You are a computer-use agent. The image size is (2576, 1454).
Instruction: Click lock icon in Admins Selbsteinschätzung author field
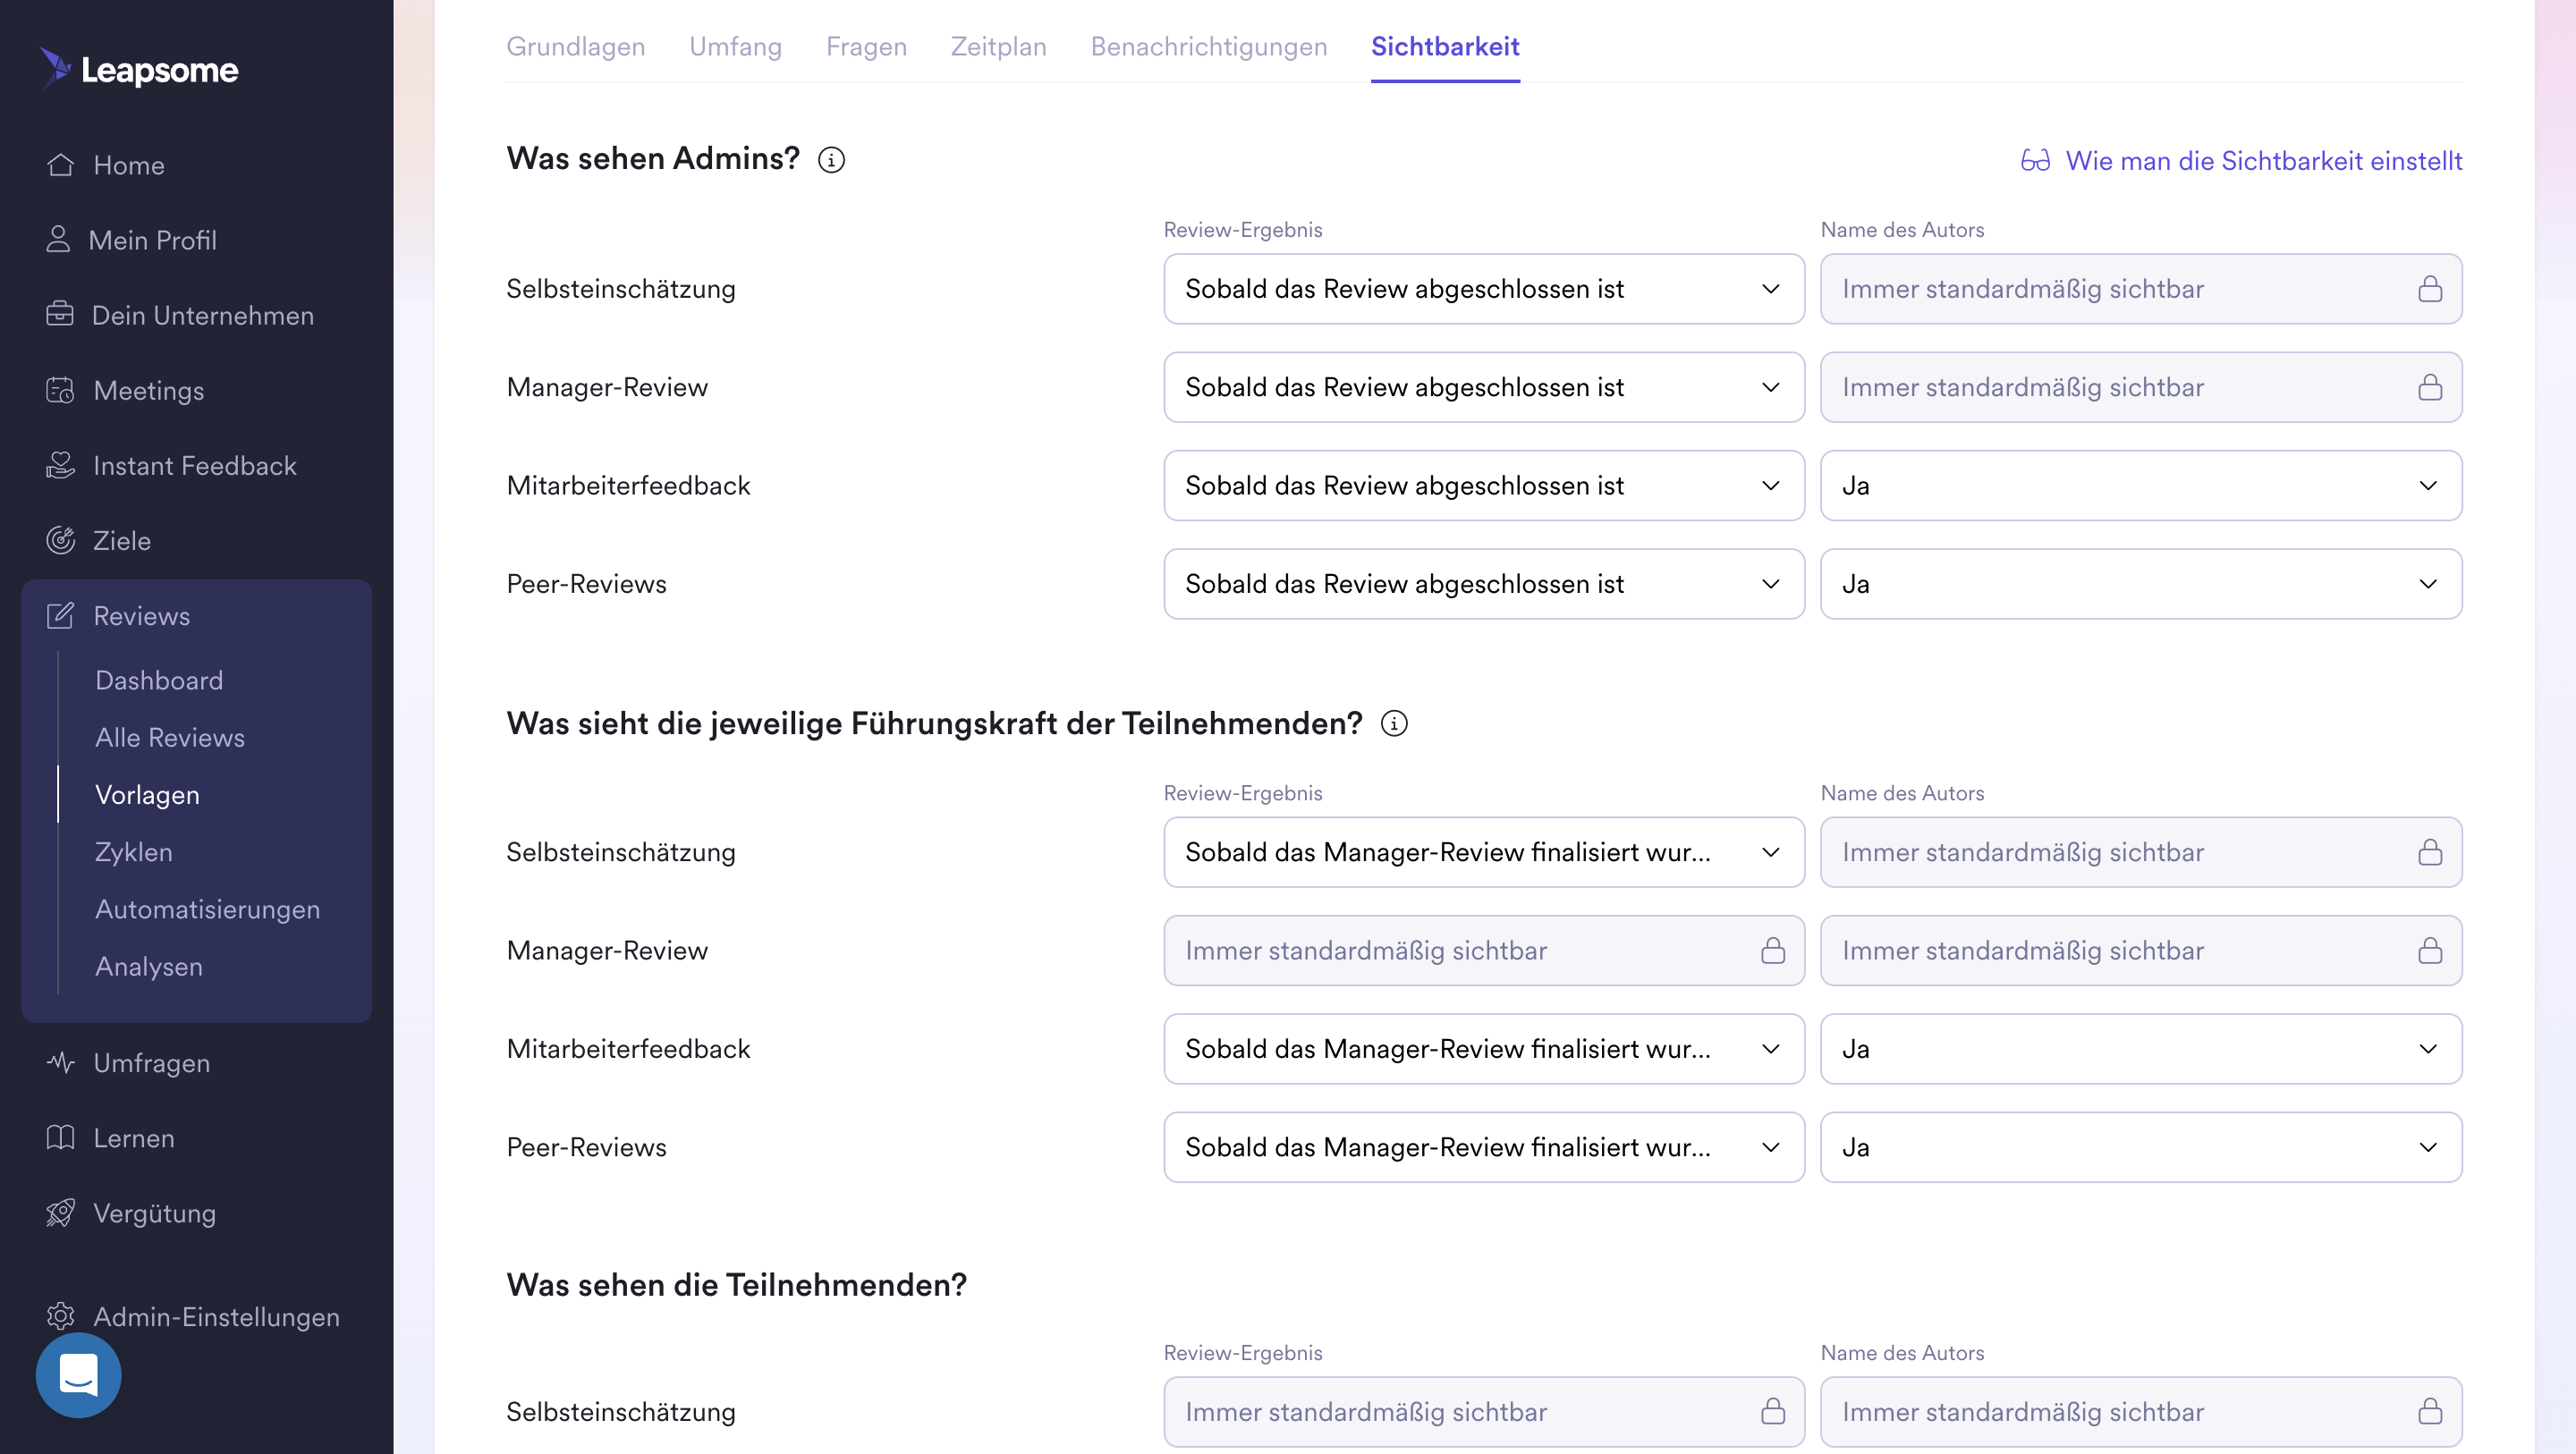click(x=2430, y=289)
